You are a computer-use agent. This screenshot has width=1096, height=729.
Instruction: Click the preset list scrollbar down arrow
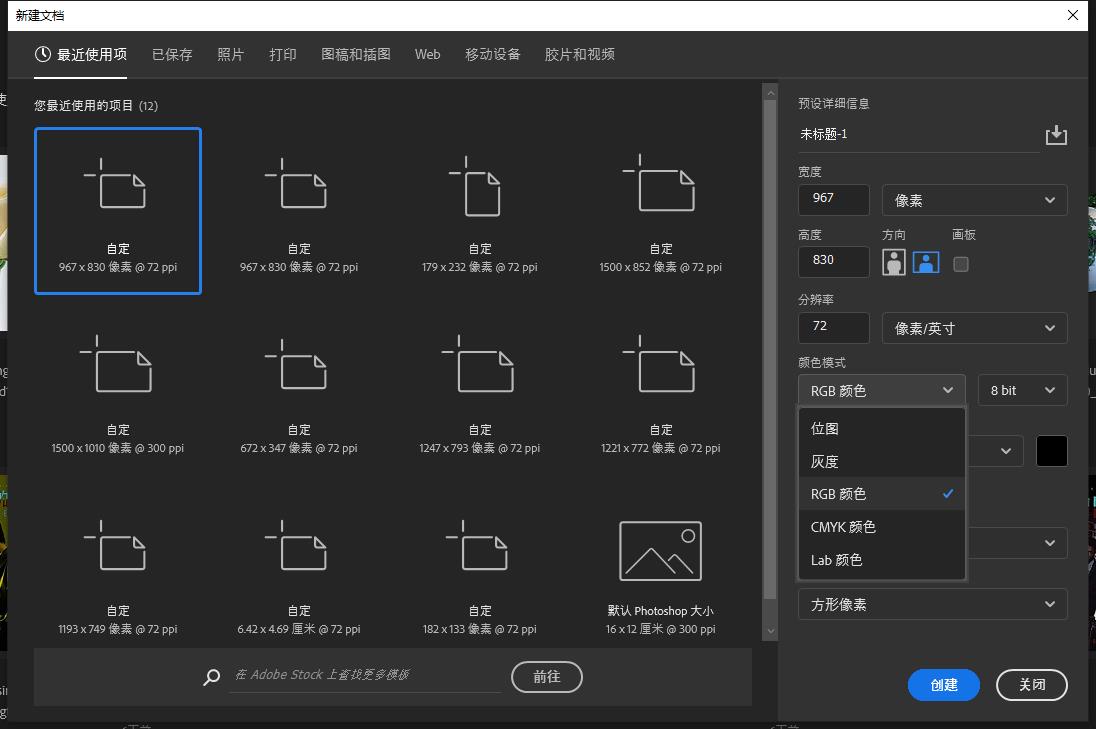click(x=770, y=631)
